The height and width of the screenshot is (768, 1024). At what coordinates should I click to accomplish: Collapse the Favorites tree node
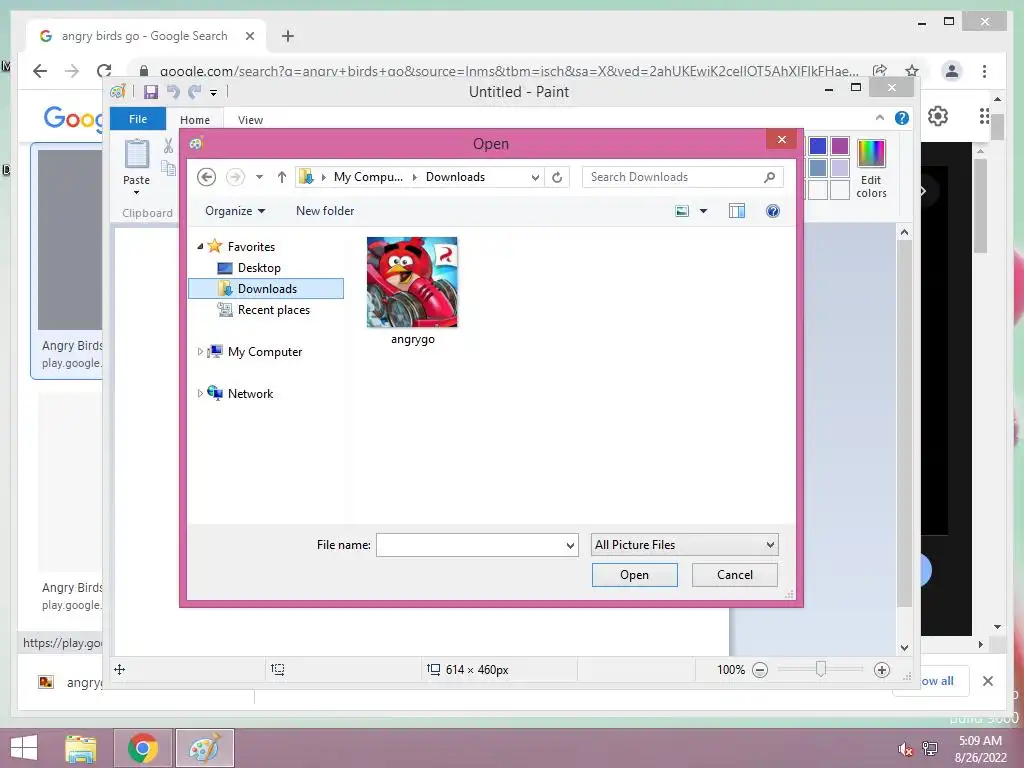200,246
